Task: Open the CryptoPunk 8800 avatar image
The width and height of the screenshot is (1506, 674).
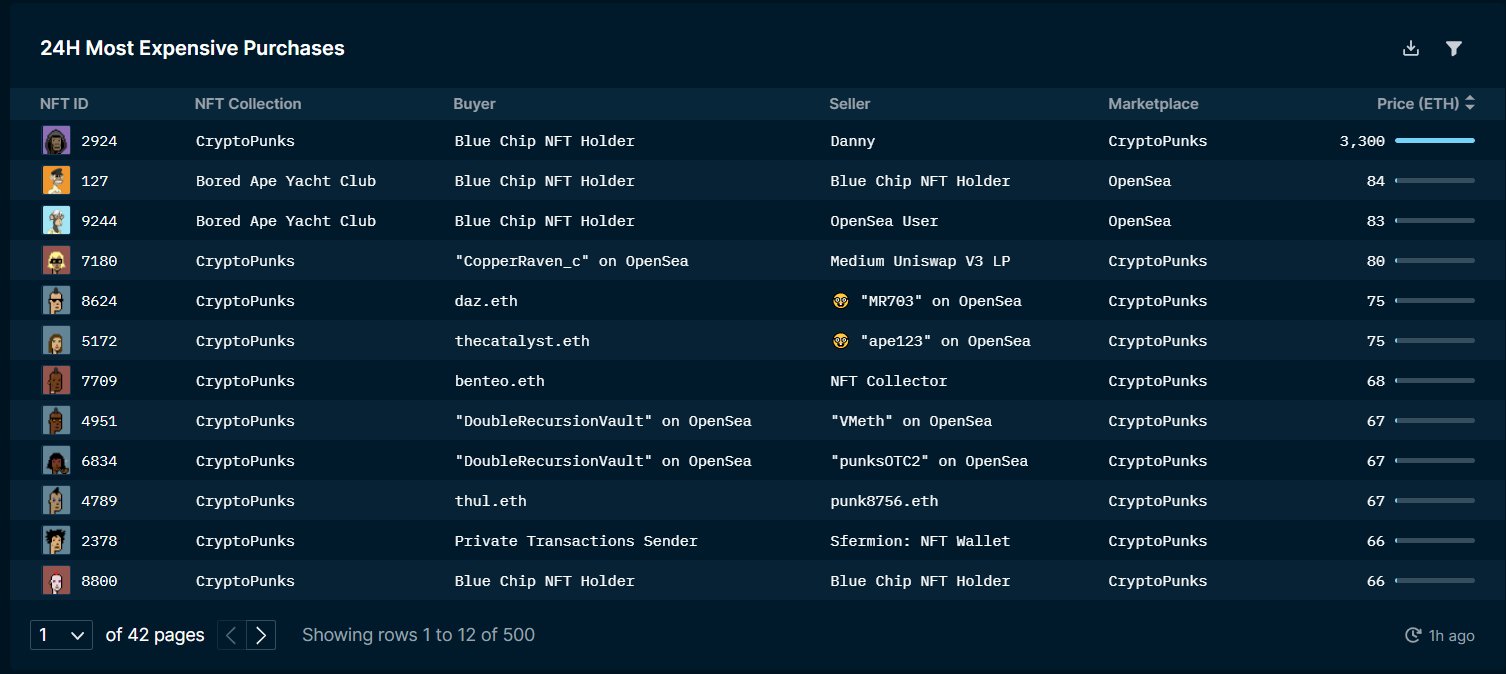Action: [x=56, y=581]
